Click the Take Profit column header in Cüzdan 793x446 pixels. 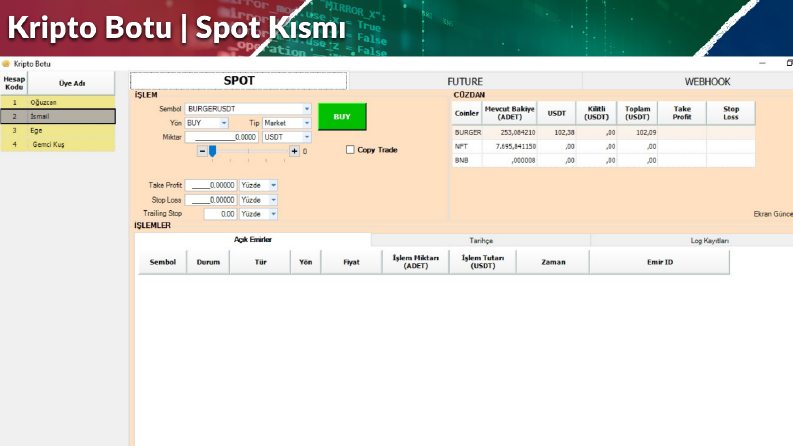tap(682, 113)
